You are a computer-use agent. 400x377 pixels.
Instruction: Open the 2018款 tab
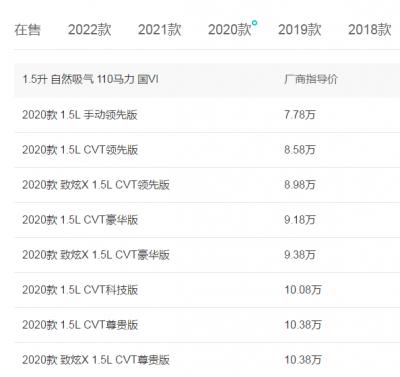(x=370, y=30)
